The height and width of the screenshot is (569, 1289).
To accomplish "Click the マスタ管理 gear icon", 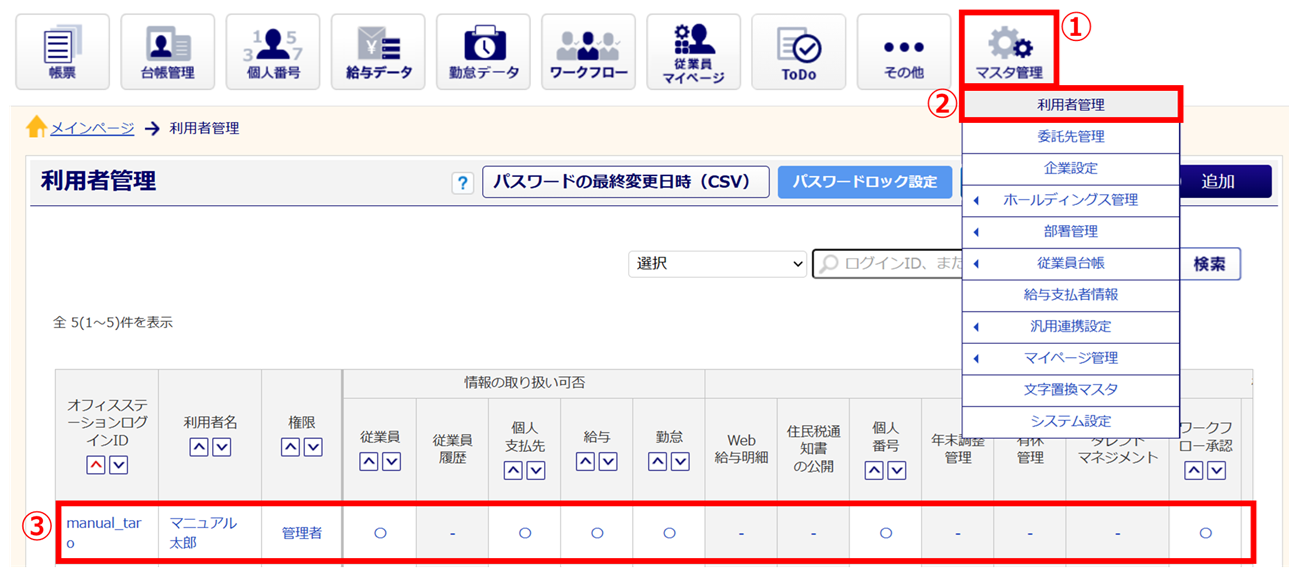I will 1008,52.
